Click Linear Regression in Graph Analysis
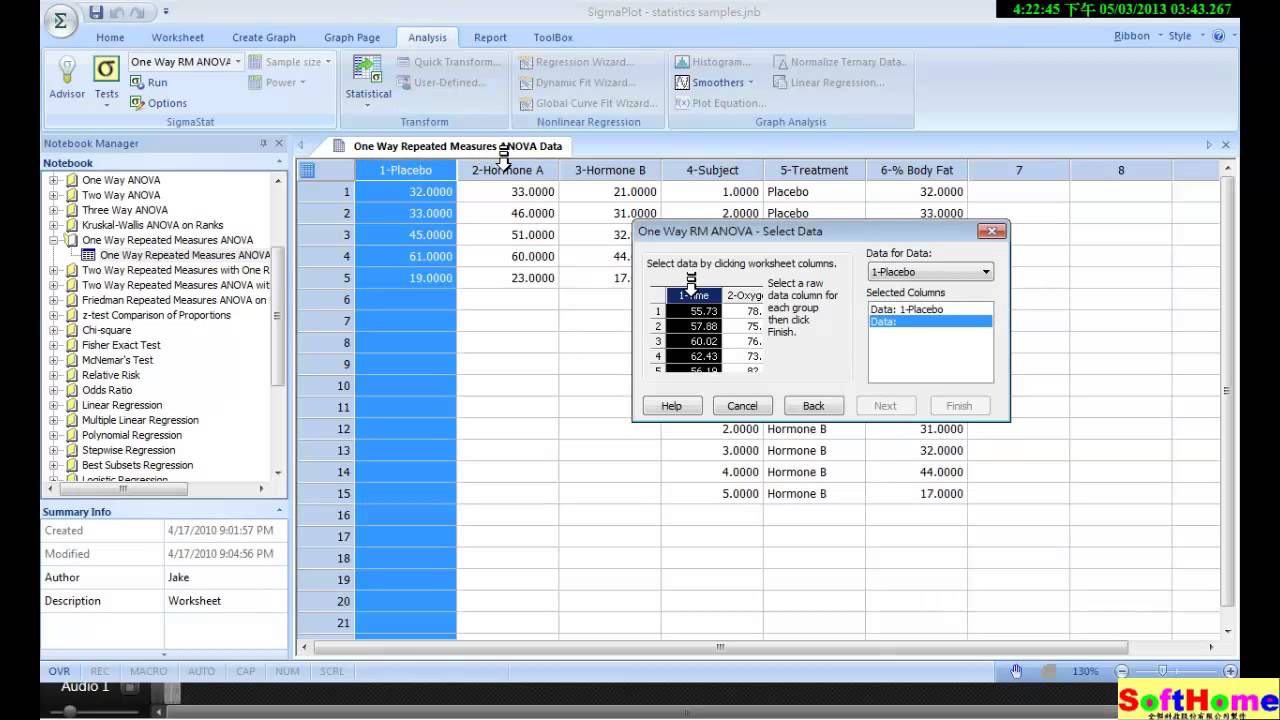This screenshot has height=720, width=1280. click(829, 83)
